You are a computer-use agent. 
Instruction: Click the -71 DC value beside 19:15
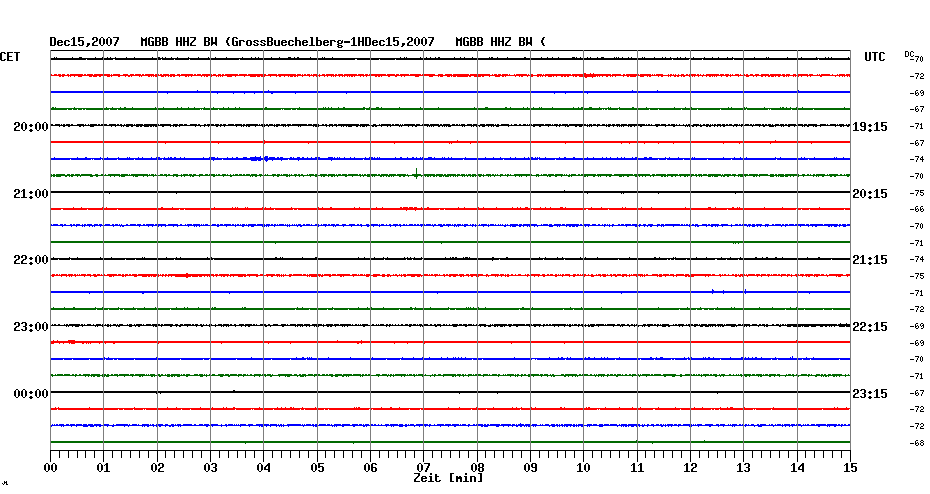click(917, 126)
